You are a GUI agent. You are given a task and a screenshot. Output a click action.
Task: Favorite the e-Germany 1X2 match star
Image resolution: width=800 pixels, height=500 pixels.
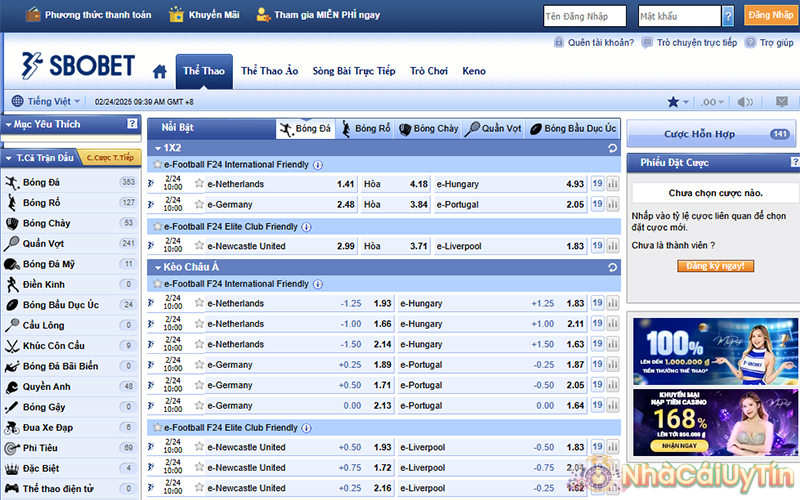pos(199,204)
